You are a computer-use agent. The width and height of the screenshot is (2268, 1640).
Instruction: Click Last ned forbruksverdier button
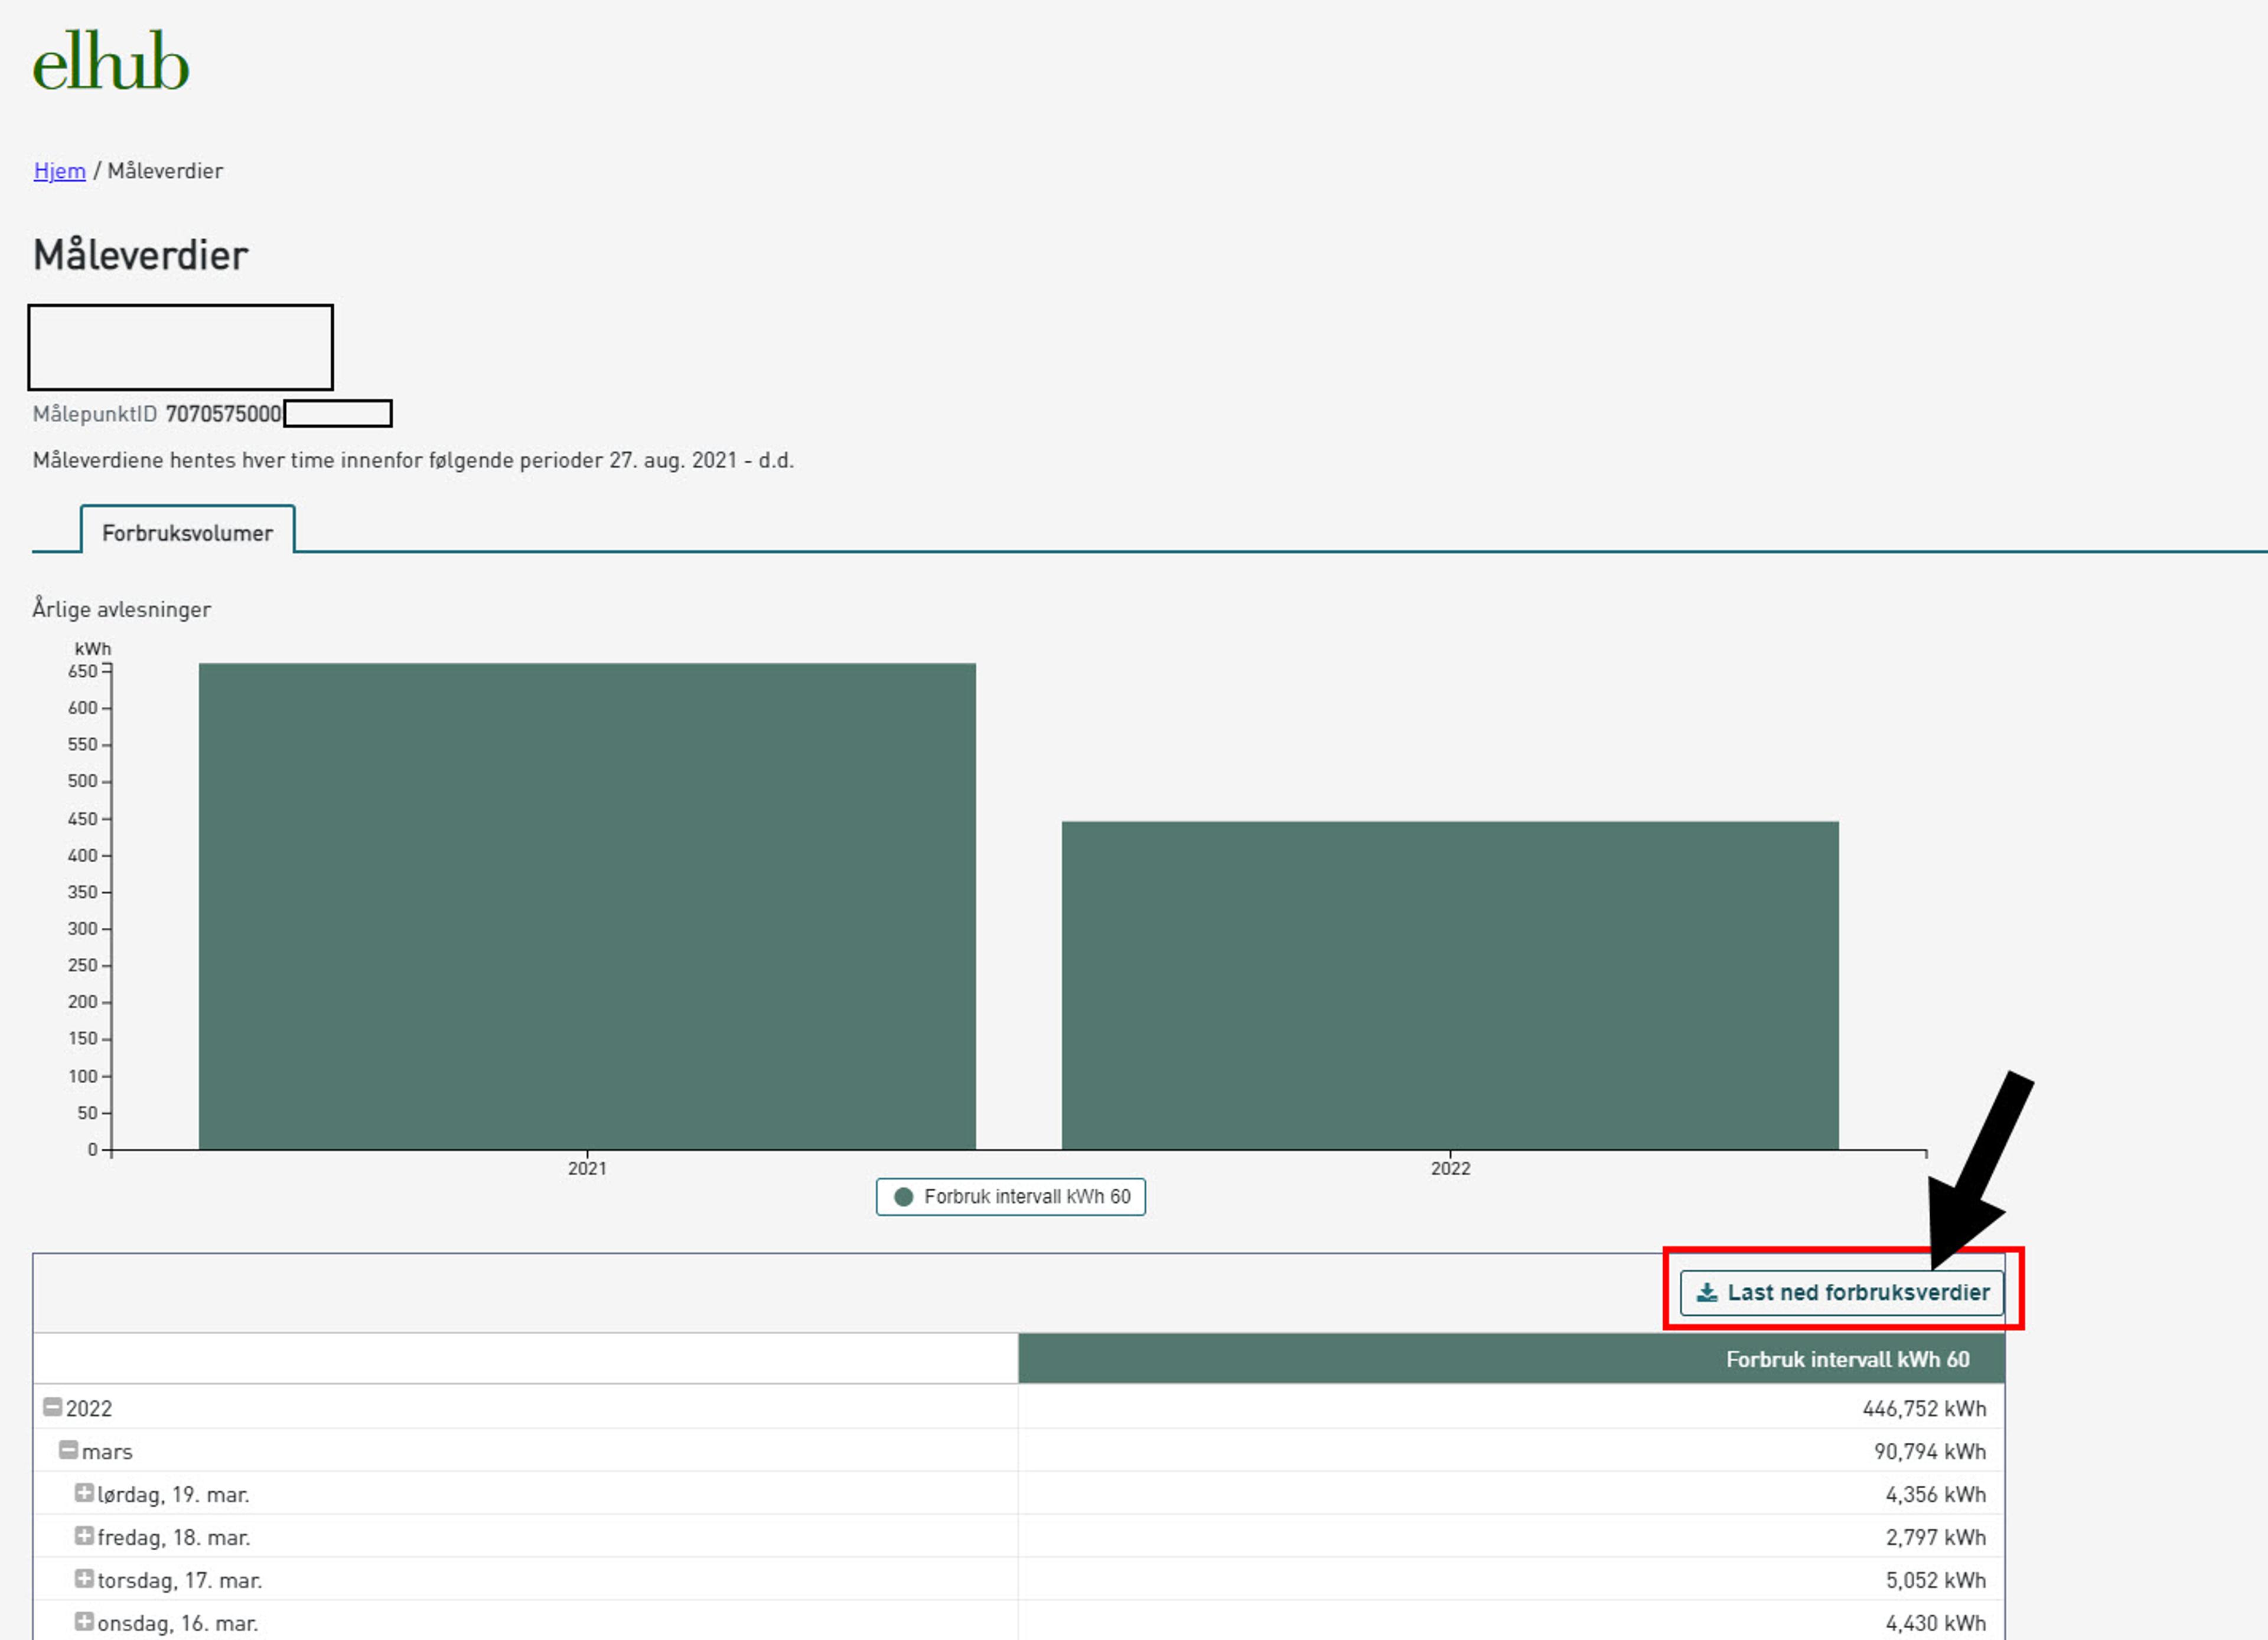tap(1841, 1292)
